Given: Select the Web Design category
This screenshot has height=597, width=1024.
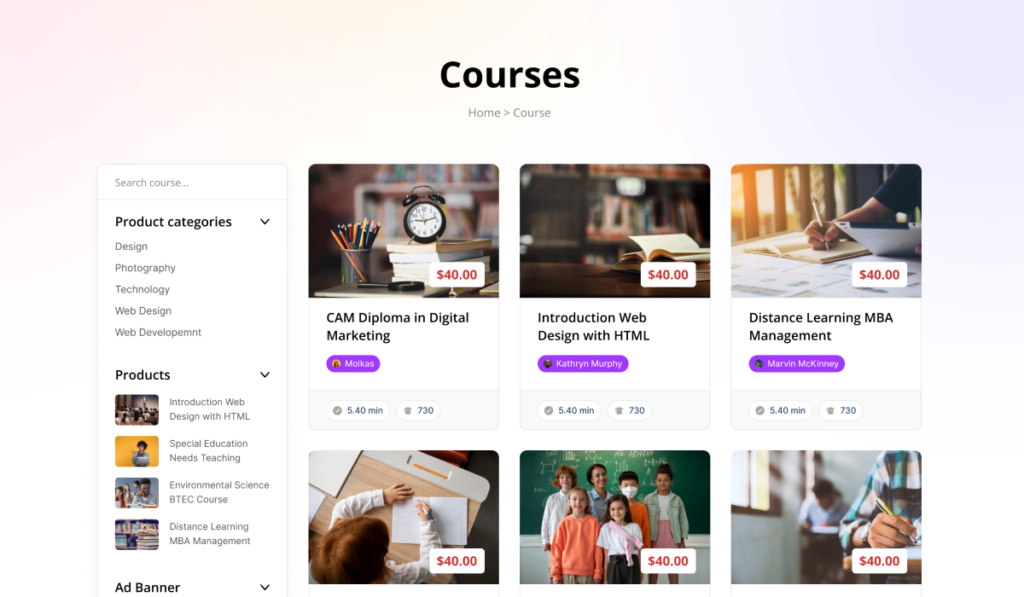Looking at the screenshot, I should pyautogui.click(x=143, y=311).
